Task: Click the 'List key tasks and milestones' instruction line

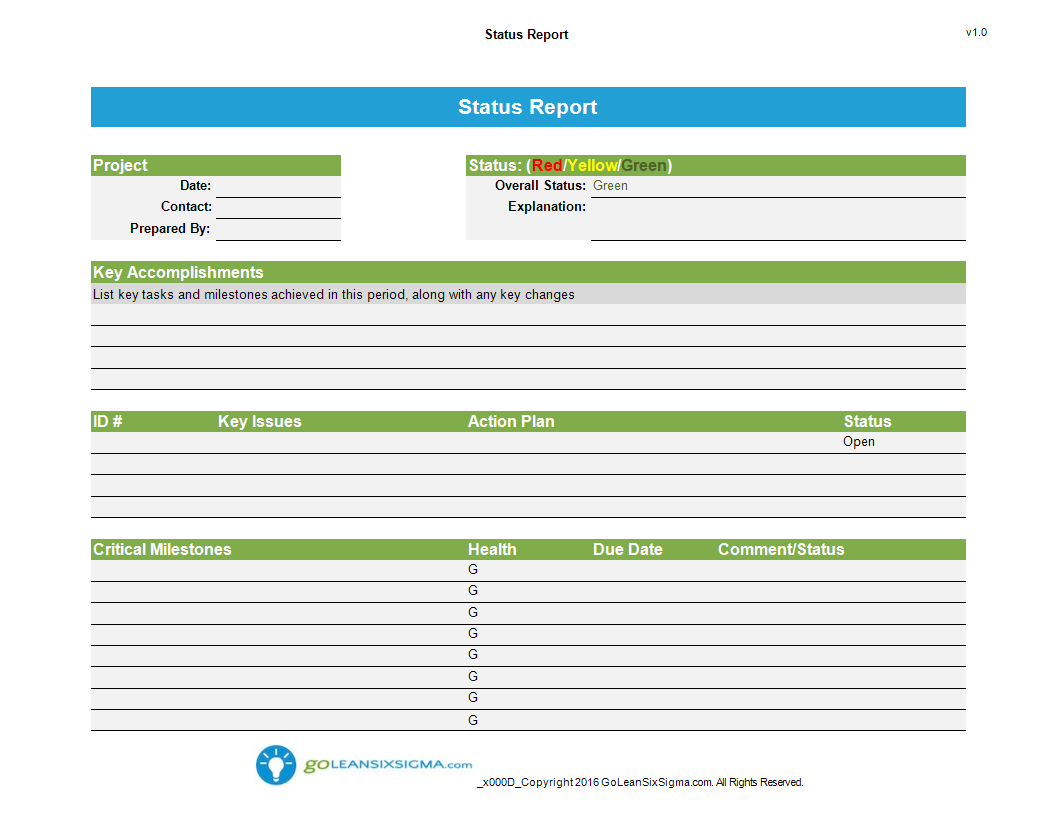Action: pyautogui.click(x=334, y=295)
